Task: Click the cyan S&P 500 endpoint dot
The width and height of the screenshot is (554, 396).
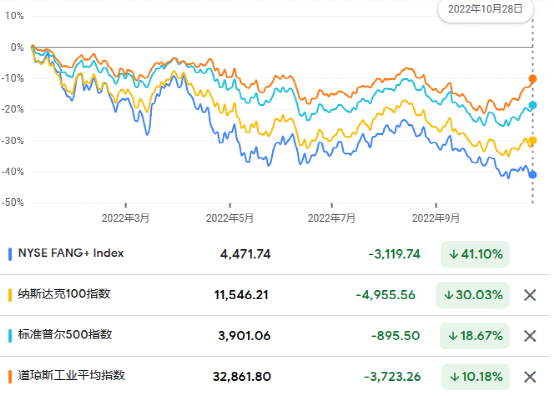Action: click(x=532, y=105)
